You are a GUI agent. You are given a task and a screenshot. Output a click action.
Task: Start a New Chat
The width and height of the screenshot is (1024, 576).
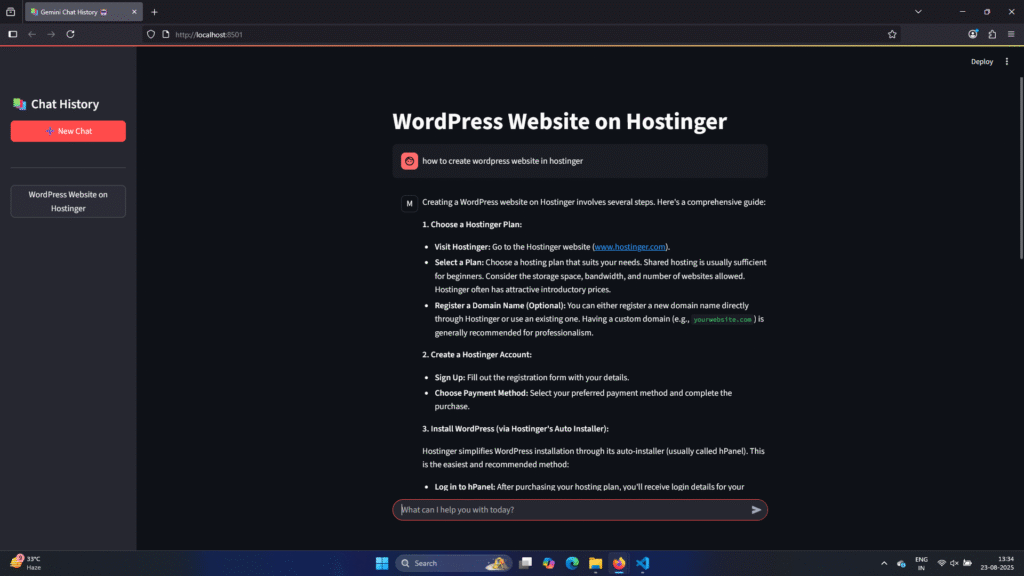coord(68,131)
